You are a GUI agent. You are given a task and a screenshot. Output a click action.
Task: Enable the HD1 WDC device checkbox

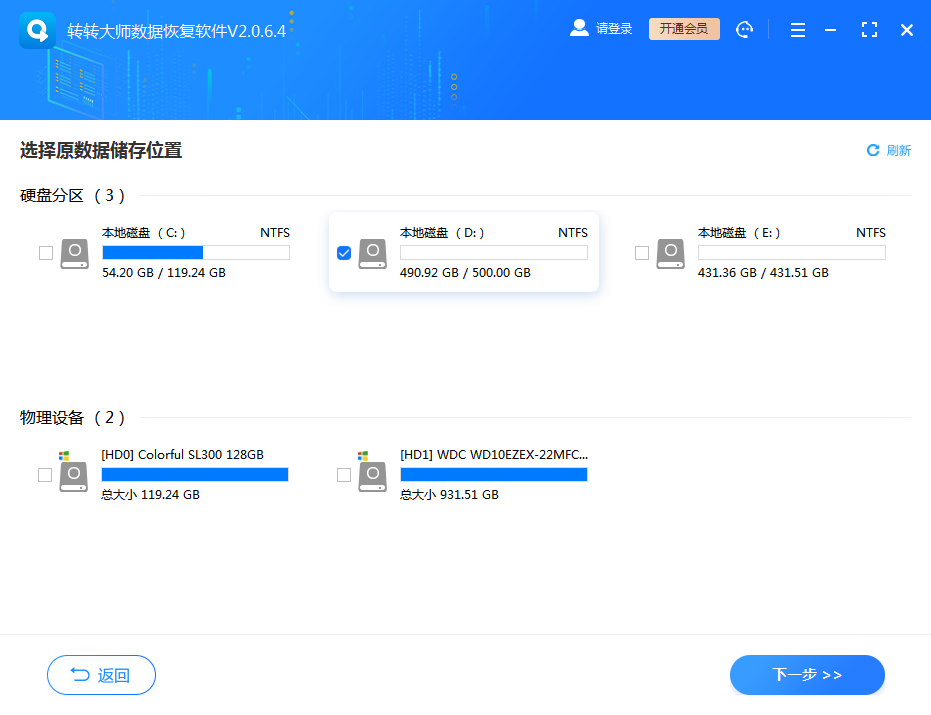(x=344, y=475)
